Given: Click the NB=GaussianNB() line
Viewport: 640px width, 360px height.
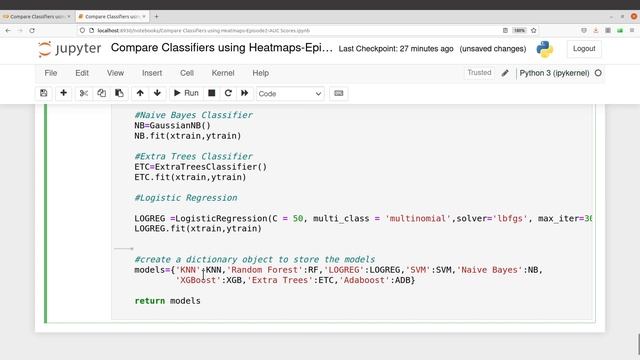Looking at the screenshot, I should click(x=172, y=125).
